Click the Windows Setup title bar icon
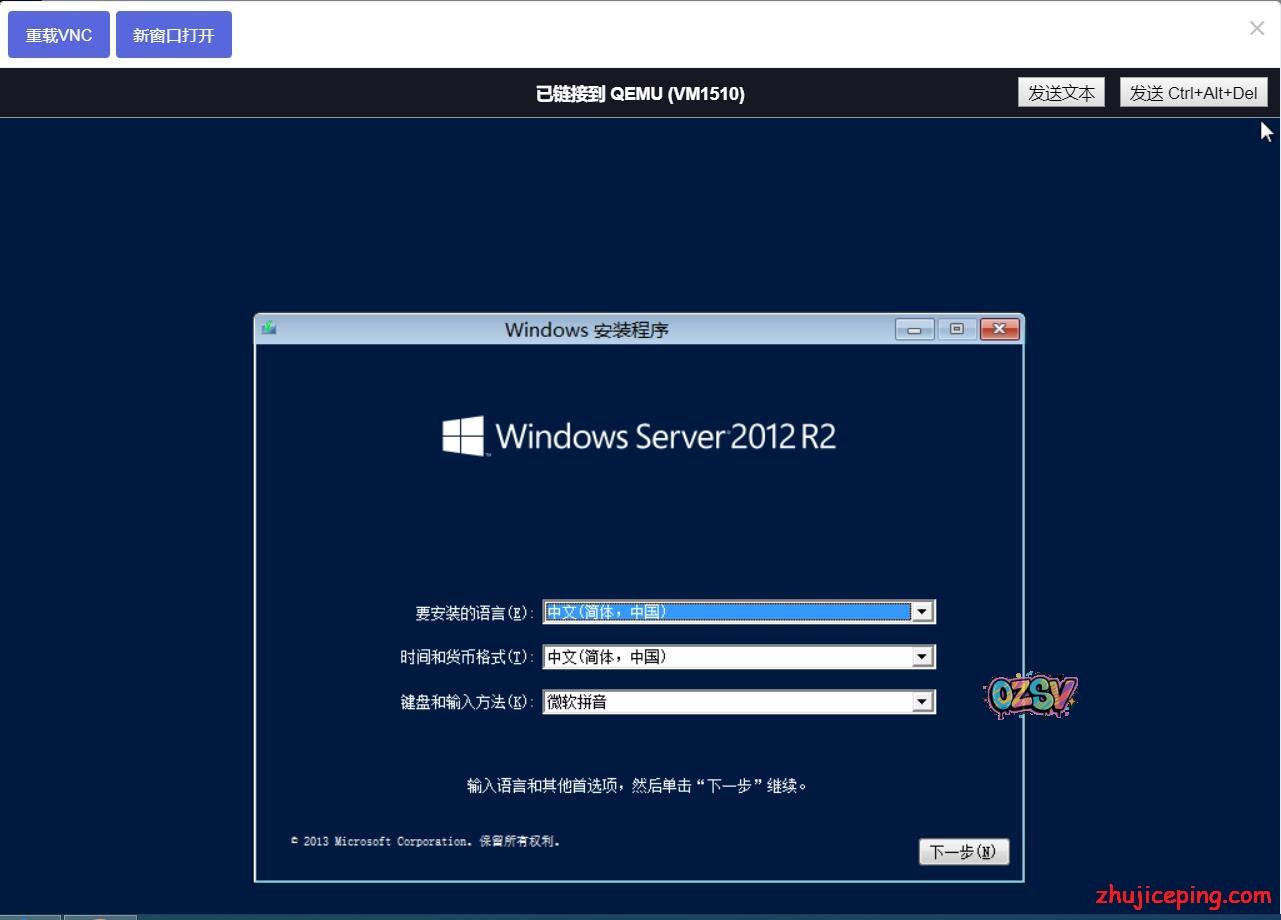1281x920 pixels. coord(268,328)
